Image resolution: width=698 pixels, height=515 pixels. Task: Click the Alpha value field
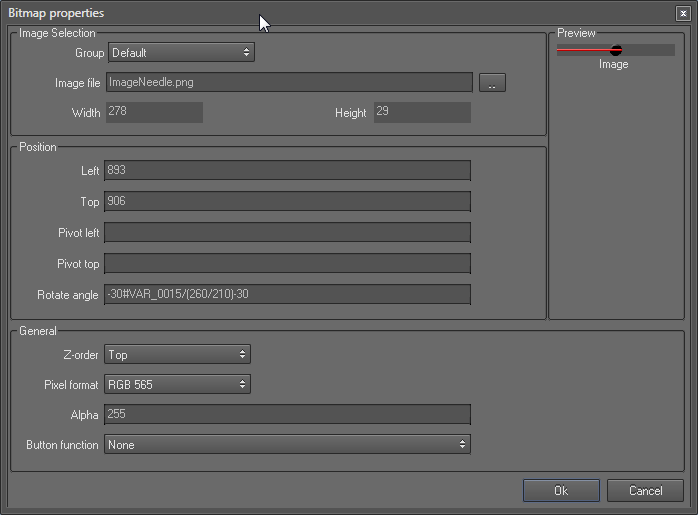(287, 414)
